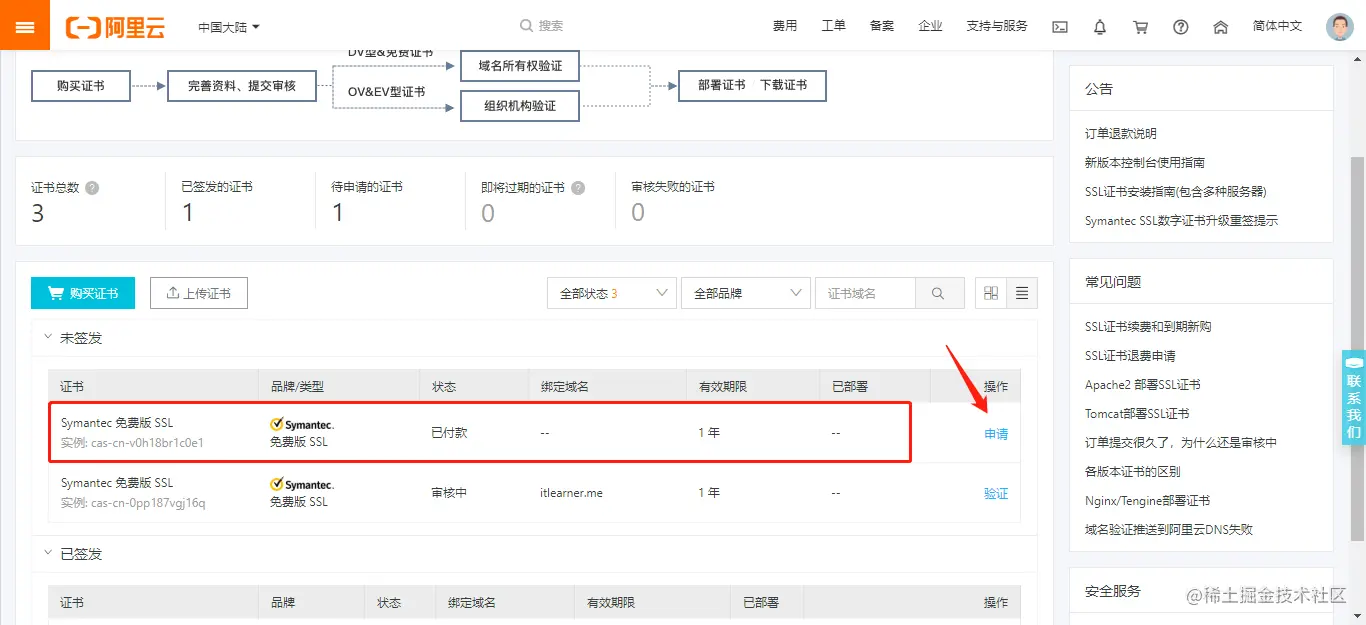Open 各版本证书的区别 FAQ

point(1133,471)
